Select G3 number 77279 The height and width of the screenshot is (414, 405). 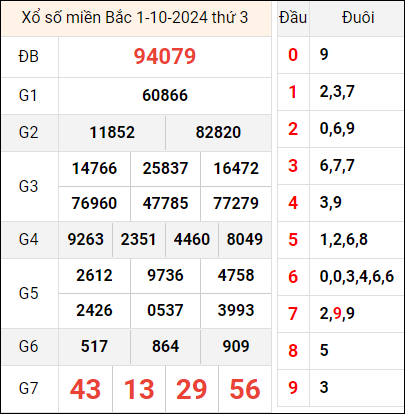tap(236, 203)
